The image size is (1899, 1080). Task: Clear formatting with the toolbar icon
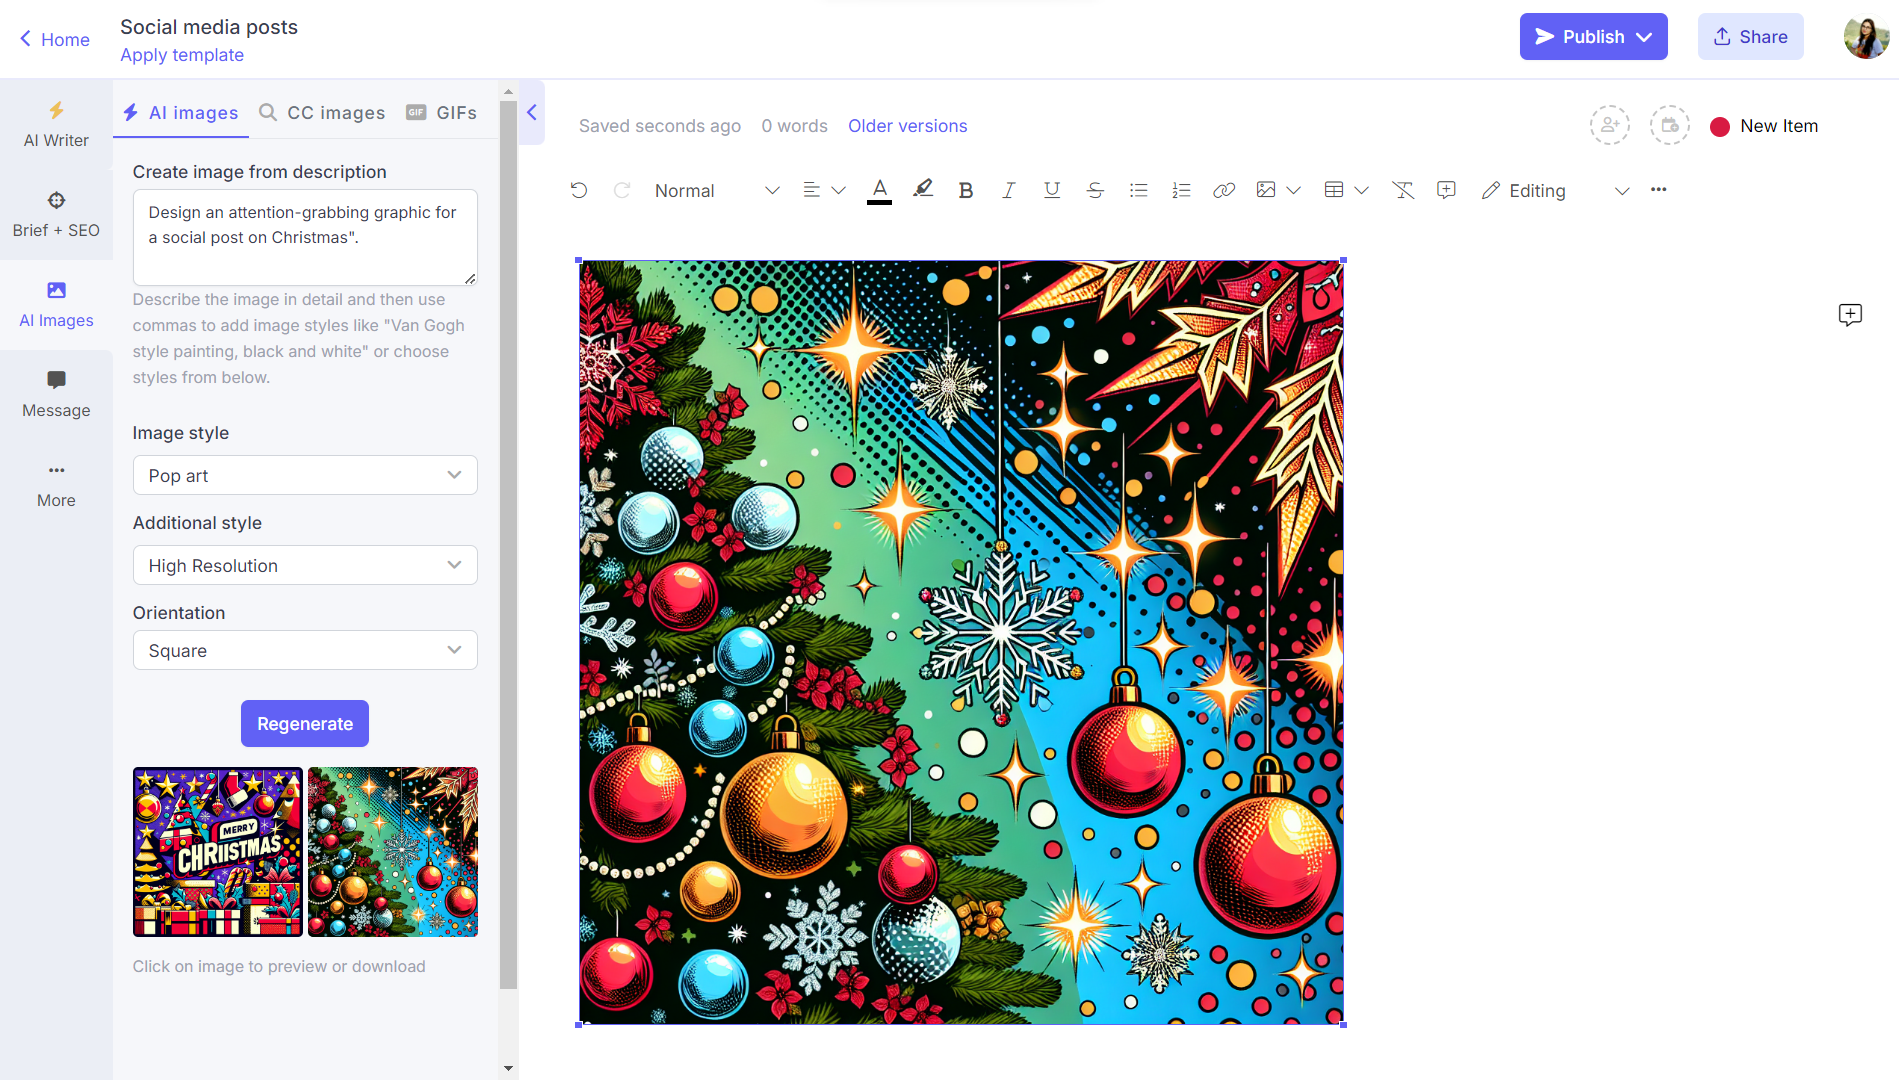pyautogui.click(x=1402, y=189)
